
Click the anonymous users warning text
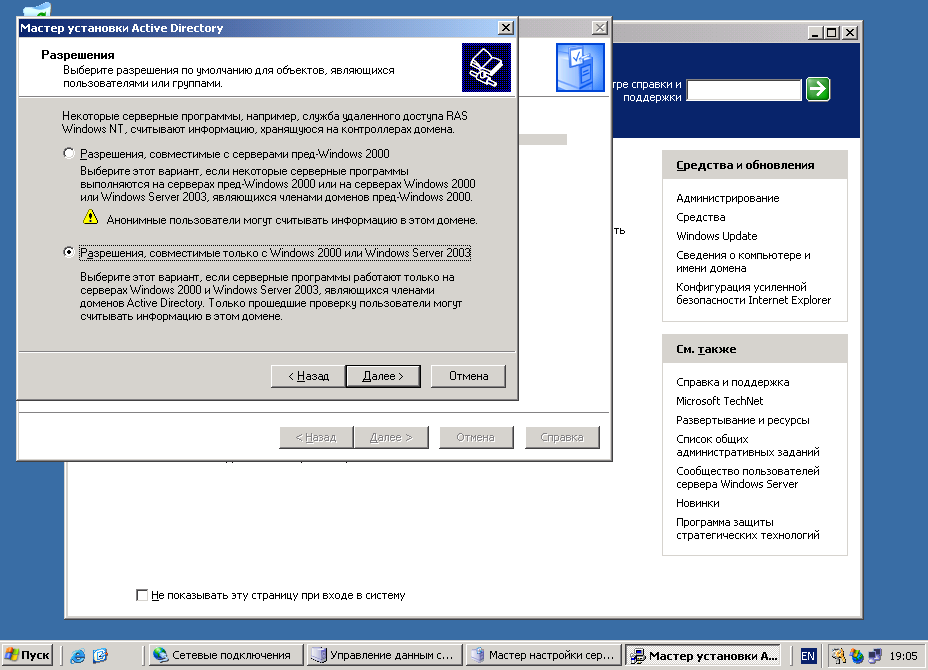292,220
